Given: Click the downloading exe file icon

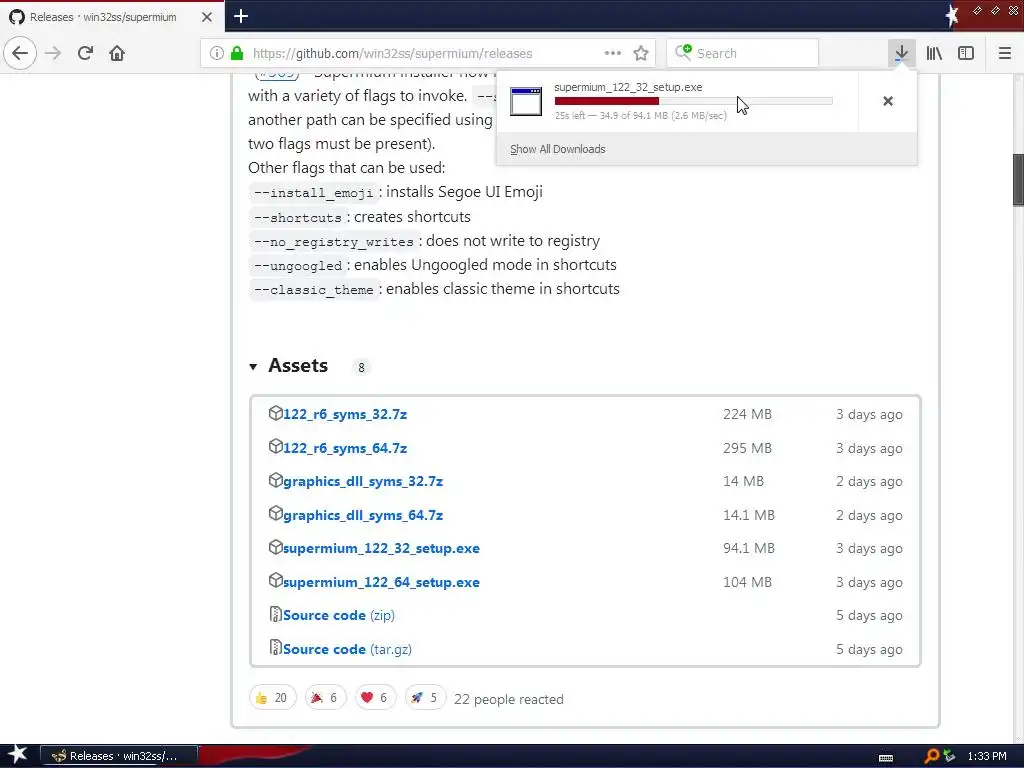Looking at the screenshot, I should coord(526,101).
